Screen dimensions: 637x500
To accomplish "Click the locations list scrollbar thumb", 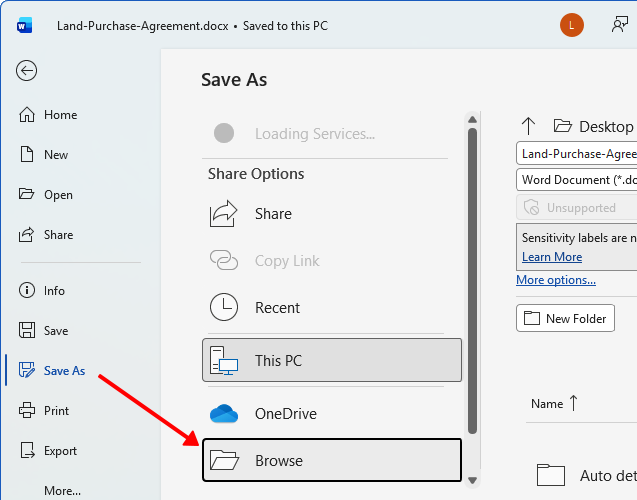I will click(472, 281).
